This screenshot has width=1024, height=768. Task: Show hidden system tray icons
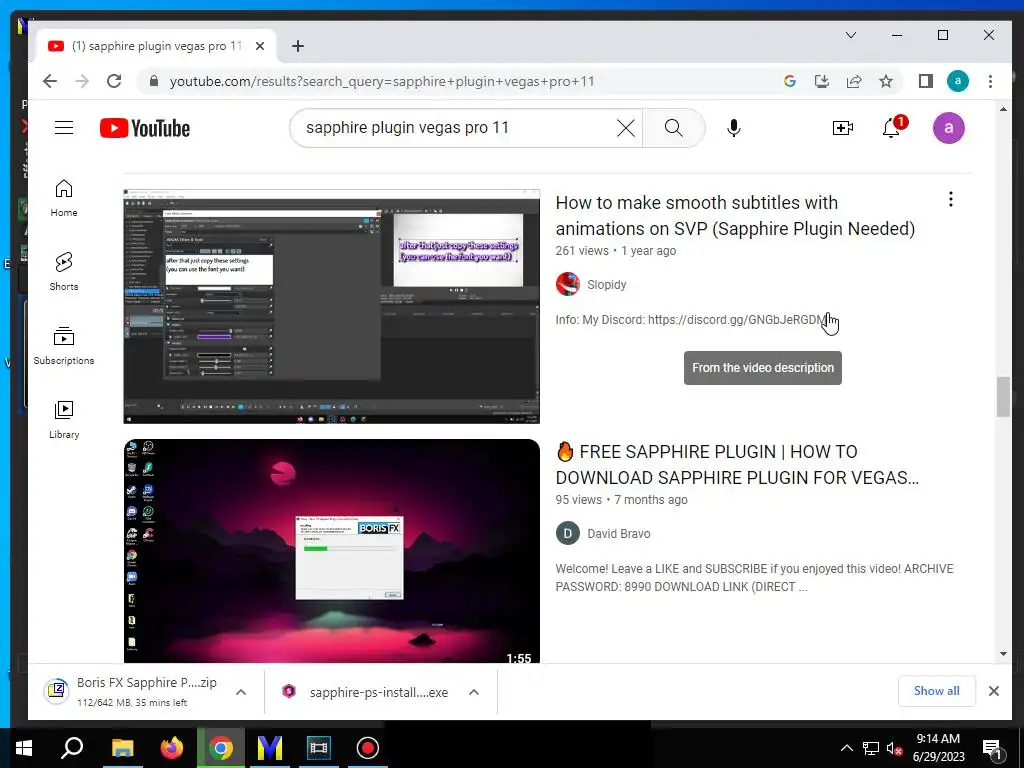[x=846, y=748]
